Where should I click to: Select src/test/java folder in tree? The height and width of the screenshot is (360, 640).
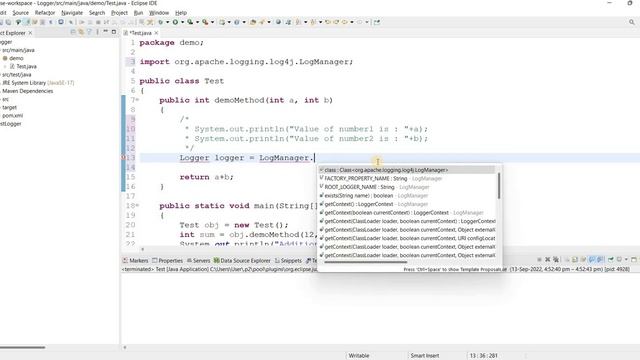[16, 74]
